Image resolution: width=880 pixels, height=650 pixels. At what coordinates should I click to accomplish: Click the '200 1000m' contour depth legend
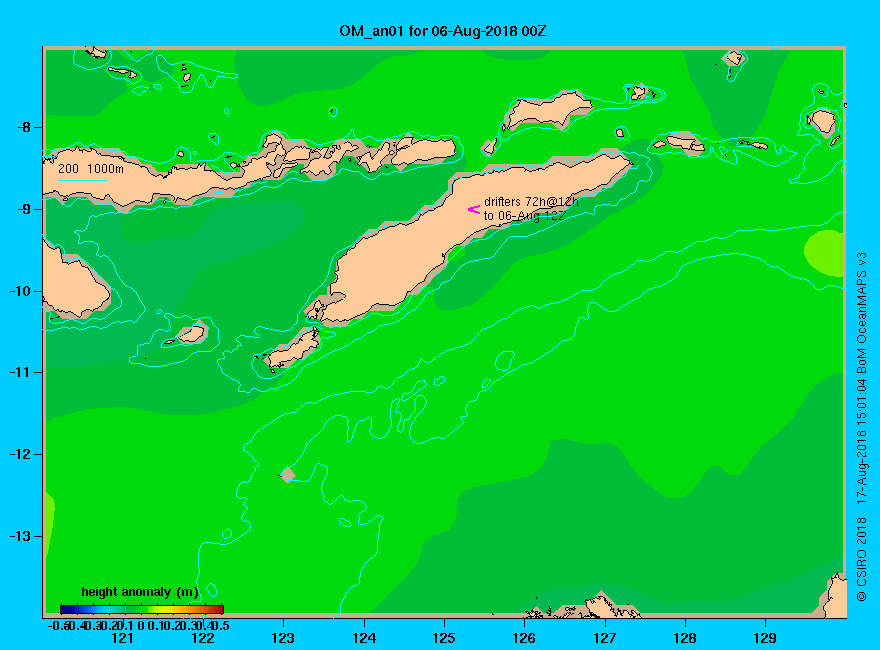click(91, 168)
